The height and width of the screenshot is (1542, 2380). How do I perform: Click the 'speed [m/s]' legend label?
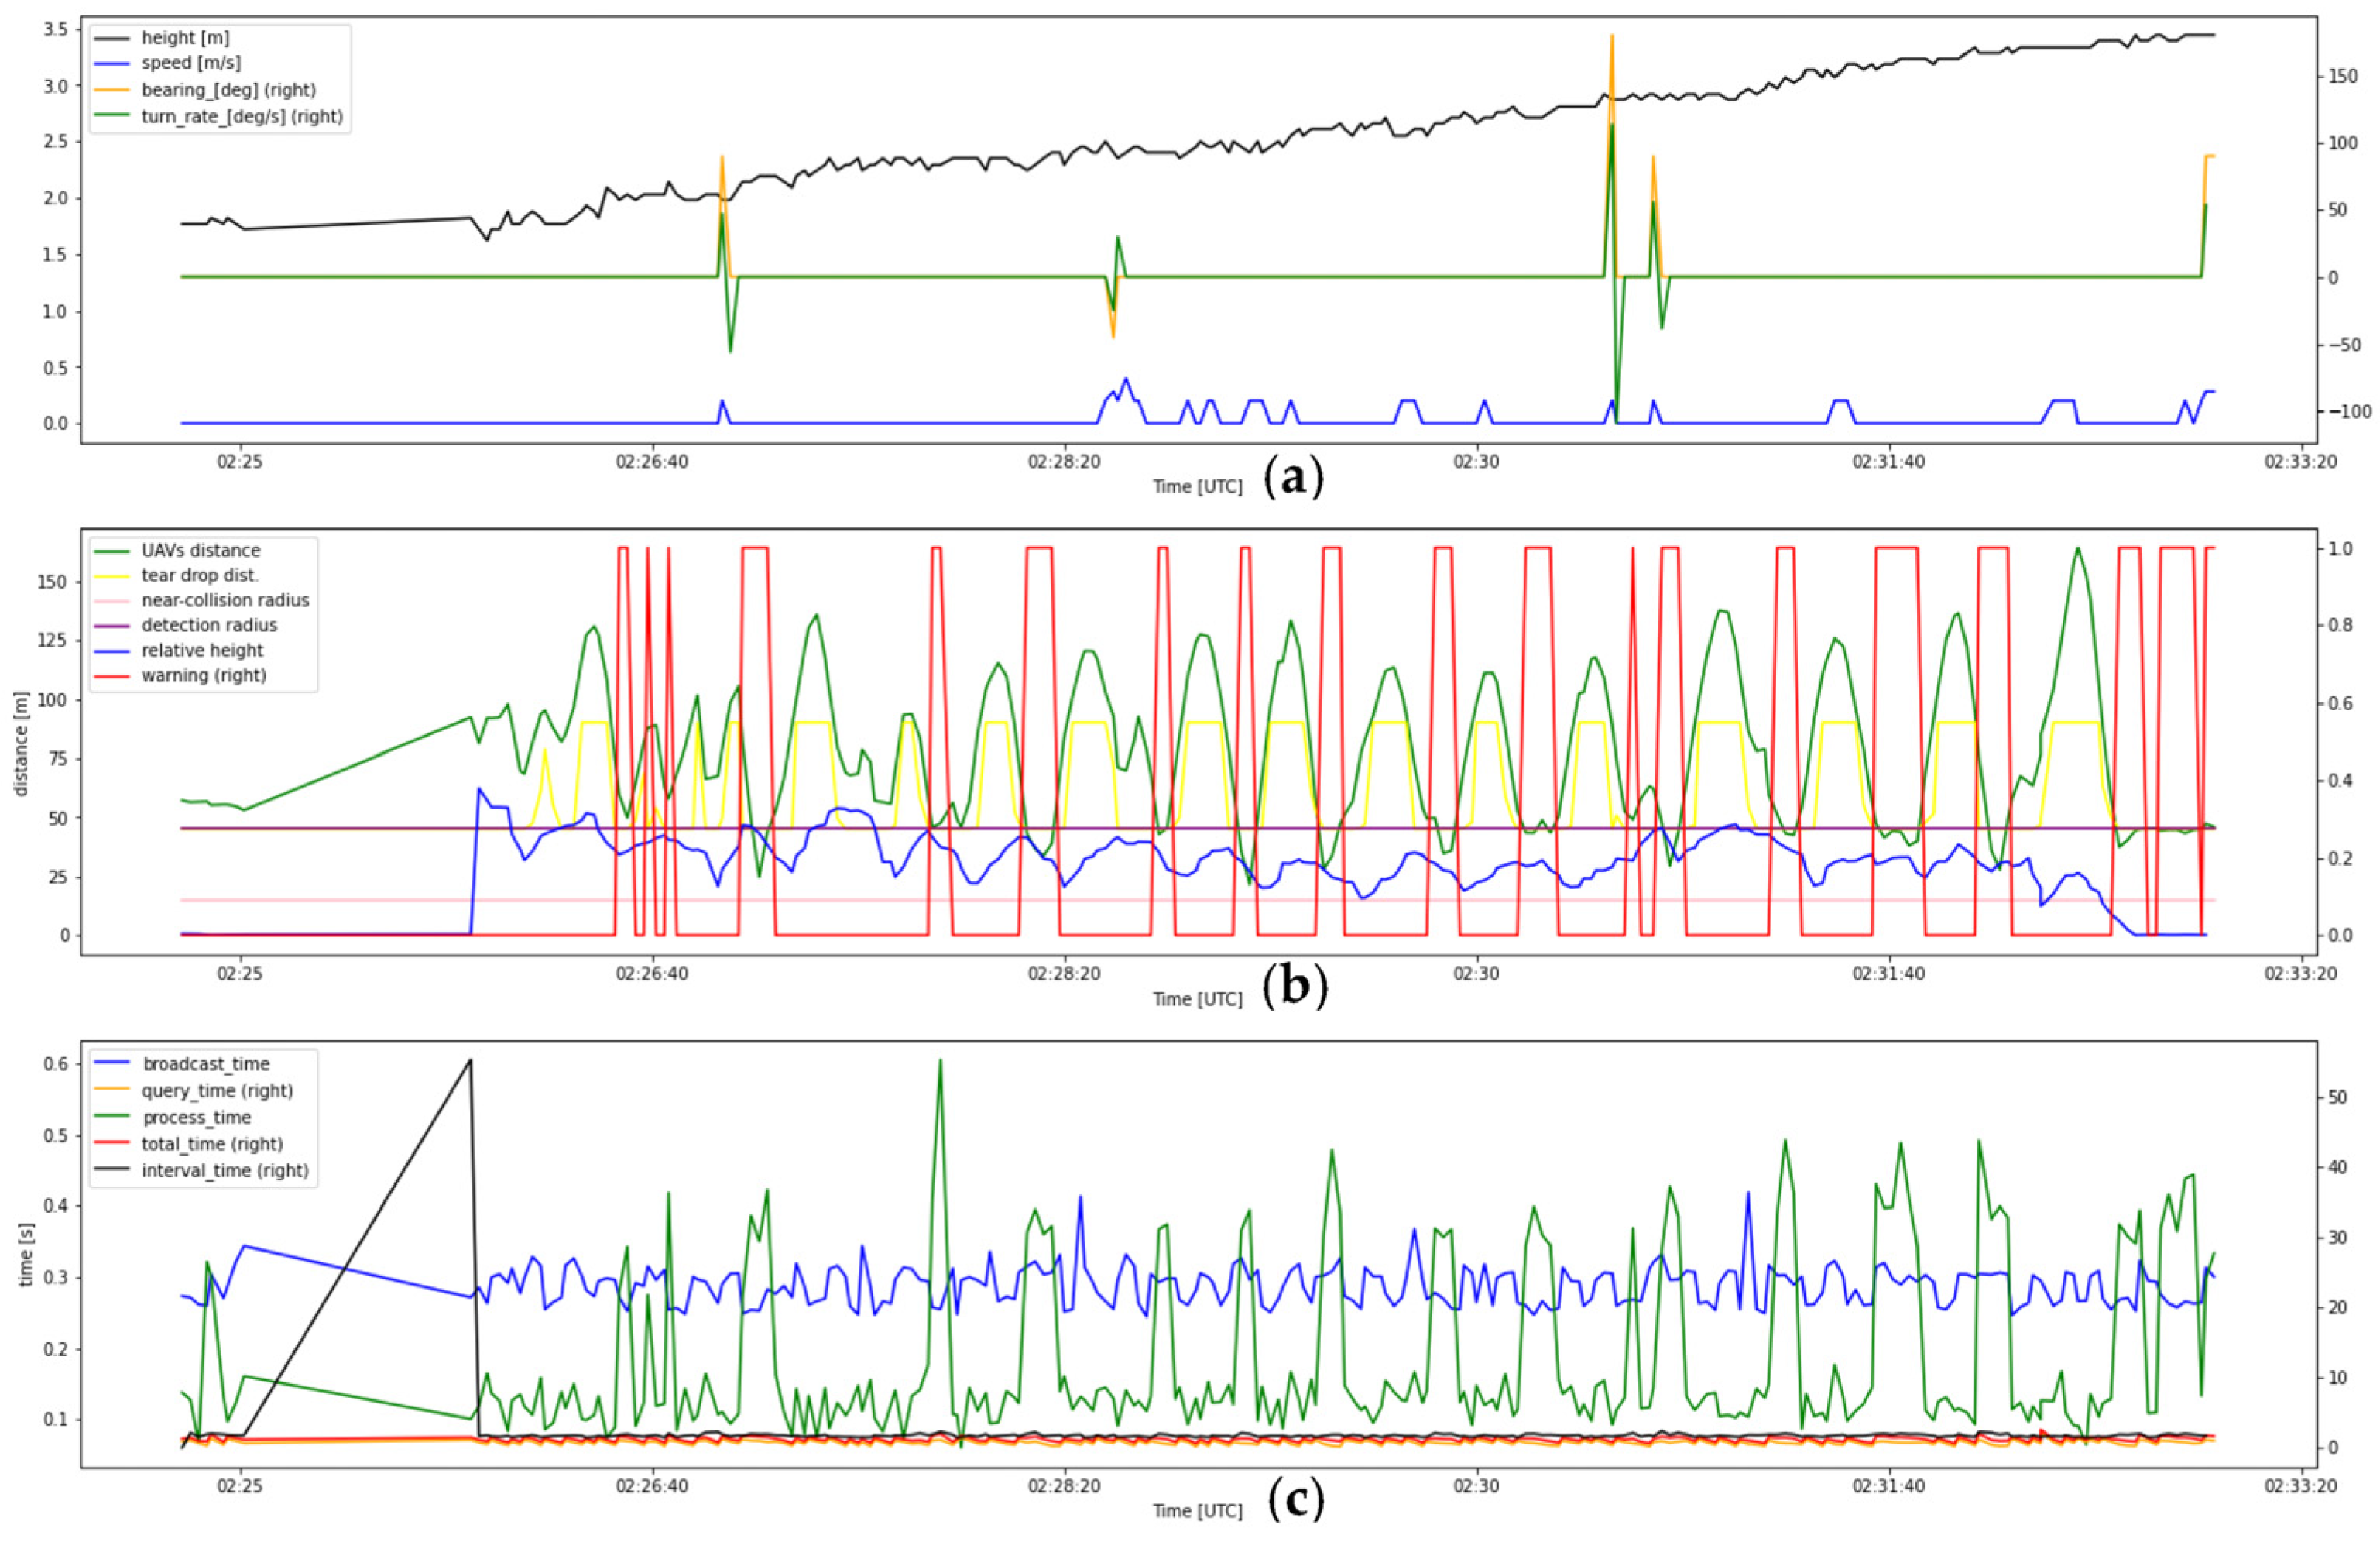[191, 63]
